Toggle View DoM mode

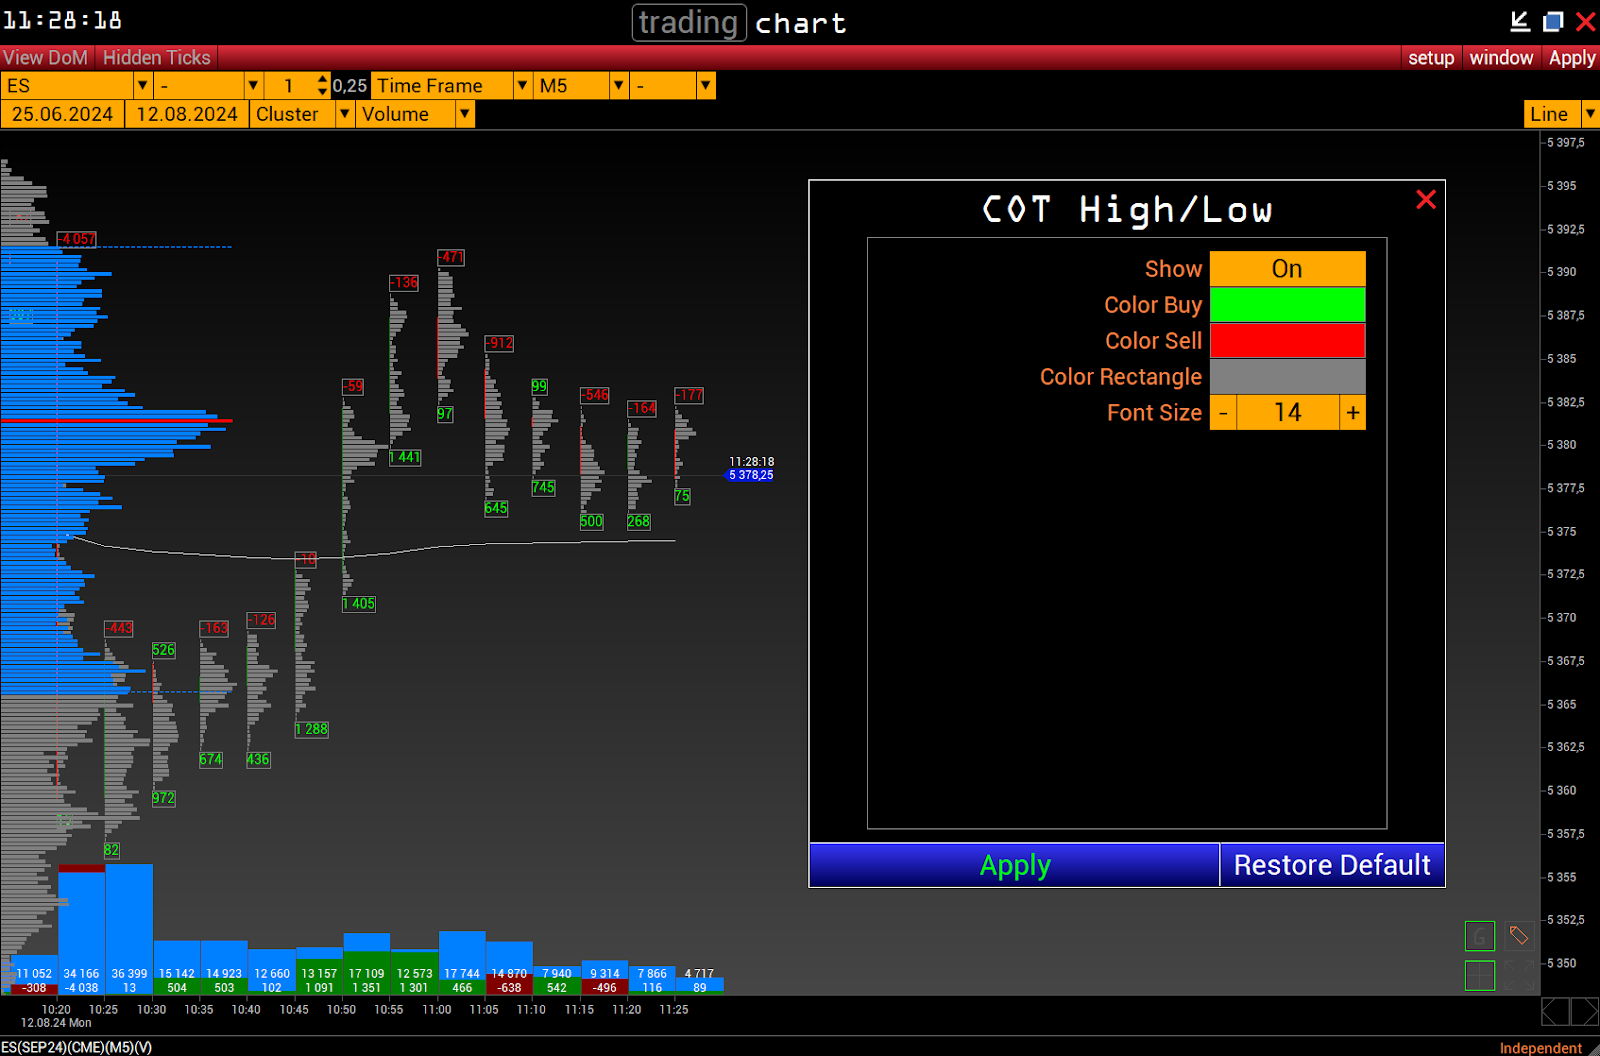(46, 58)
